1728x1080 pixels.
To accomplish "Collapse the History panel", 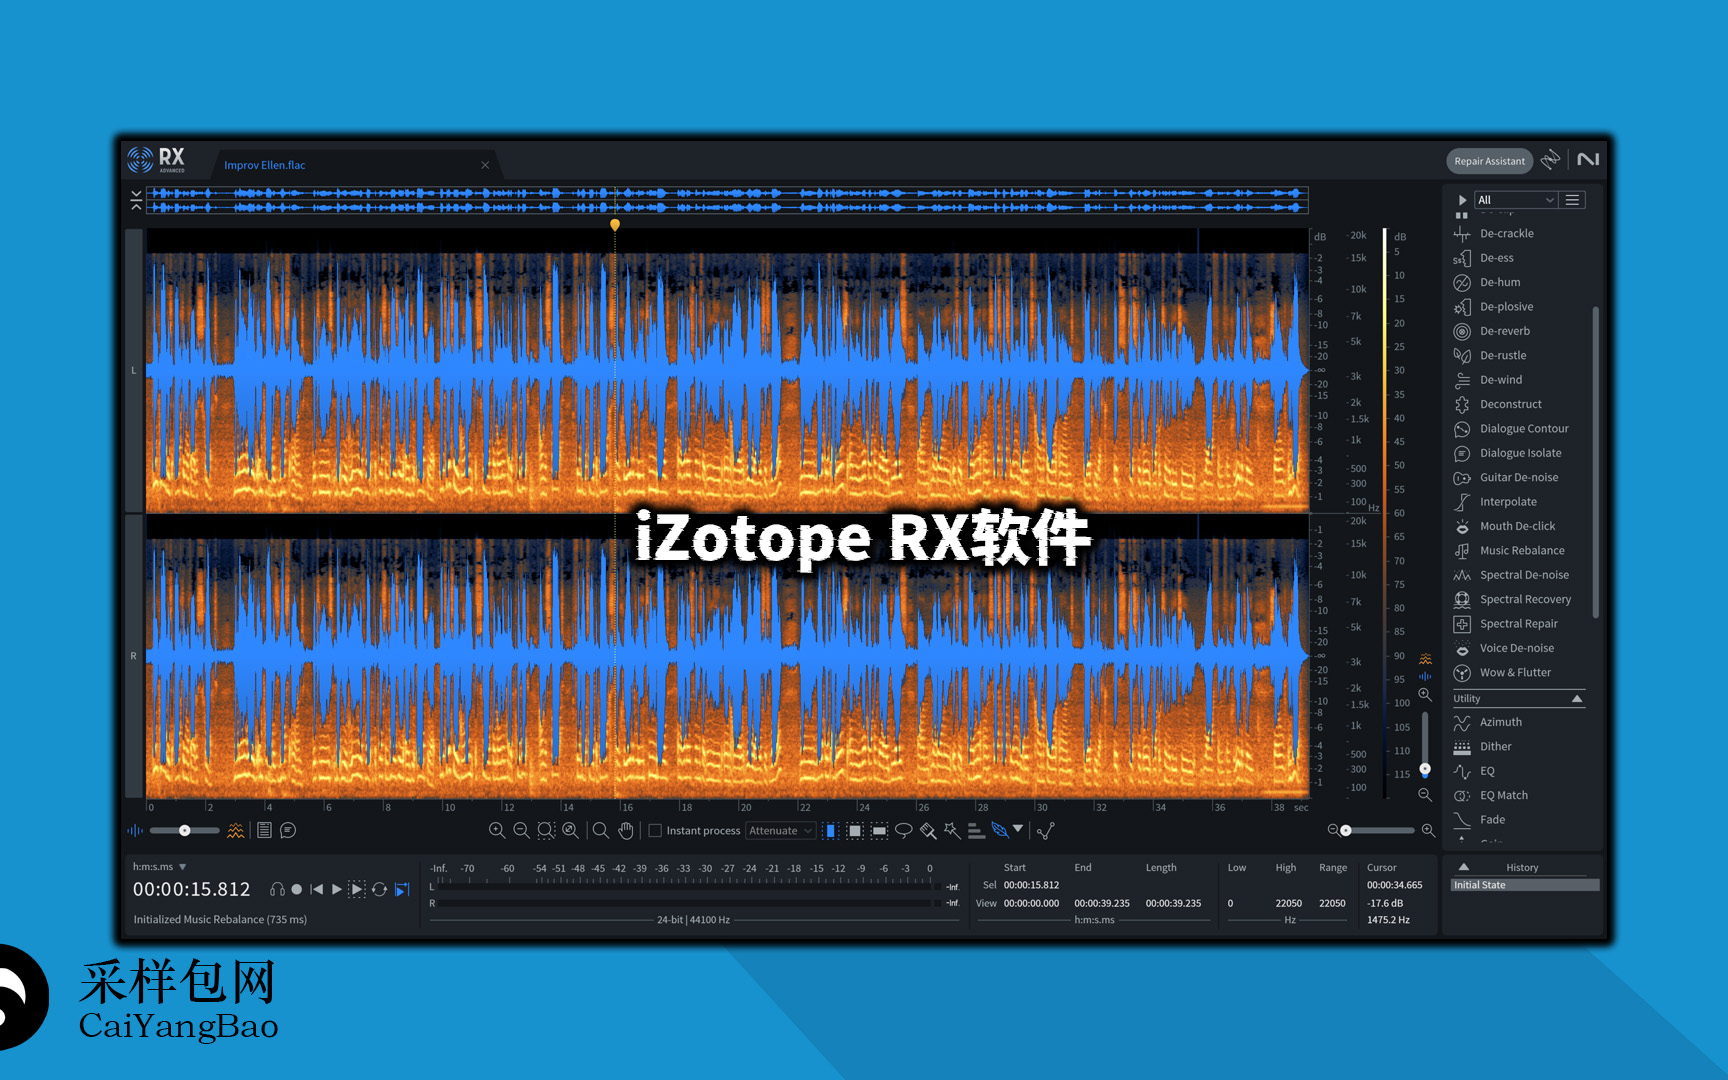I will coord(1463,867).
